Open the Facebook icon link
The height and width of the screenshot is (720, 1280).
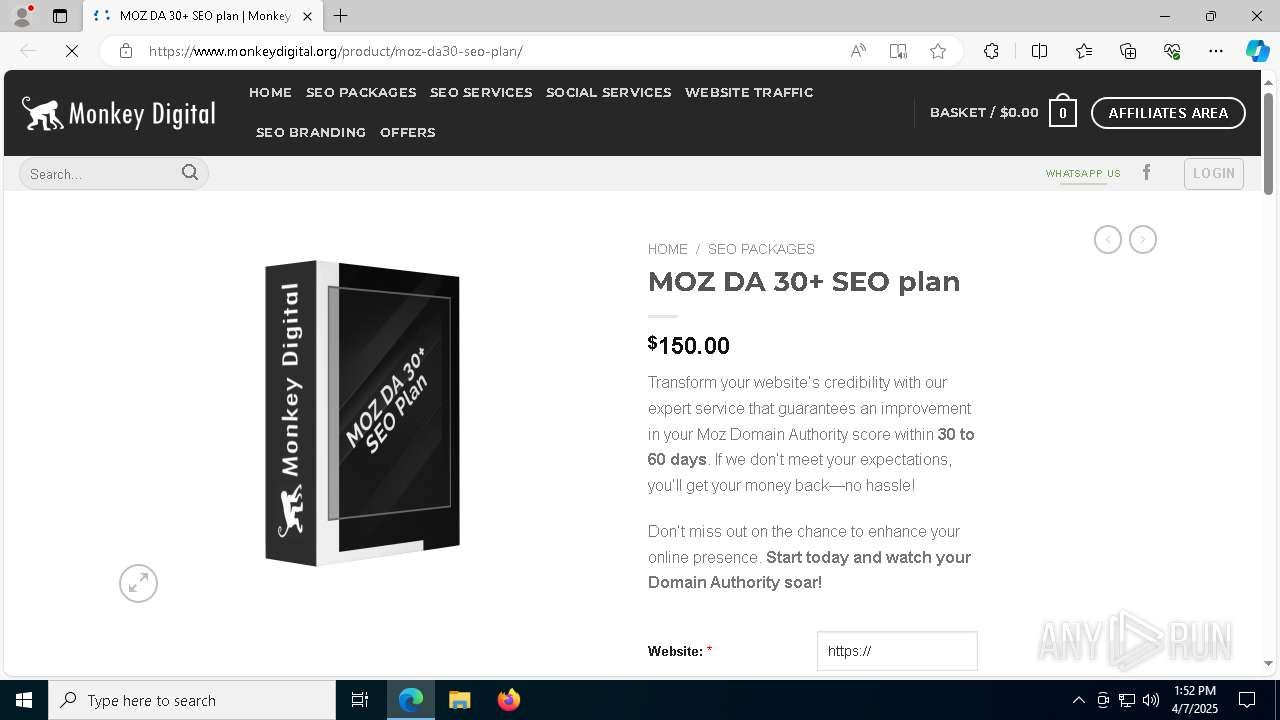click(1147, 173)
